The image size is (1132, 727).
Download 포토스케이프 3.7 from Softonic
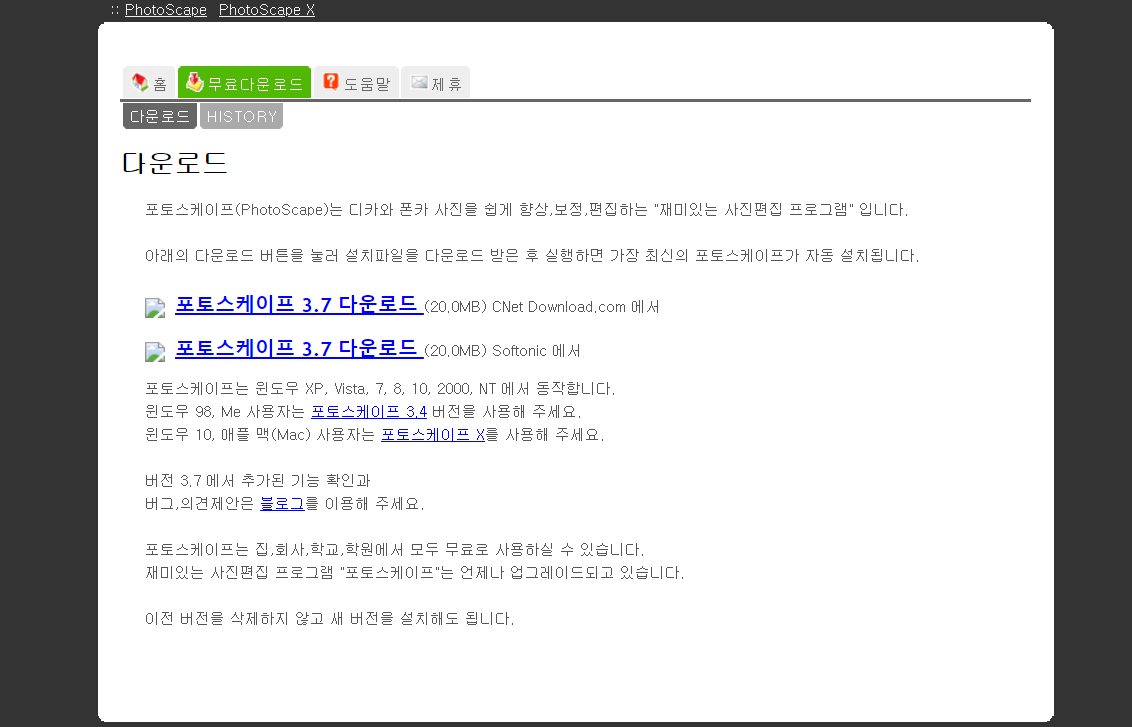point(299,349)
